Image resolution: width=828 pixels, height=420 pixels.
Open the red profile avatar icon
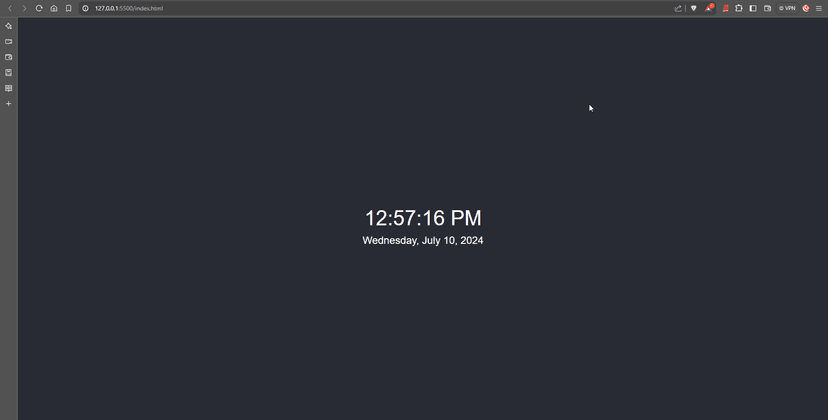806,8
